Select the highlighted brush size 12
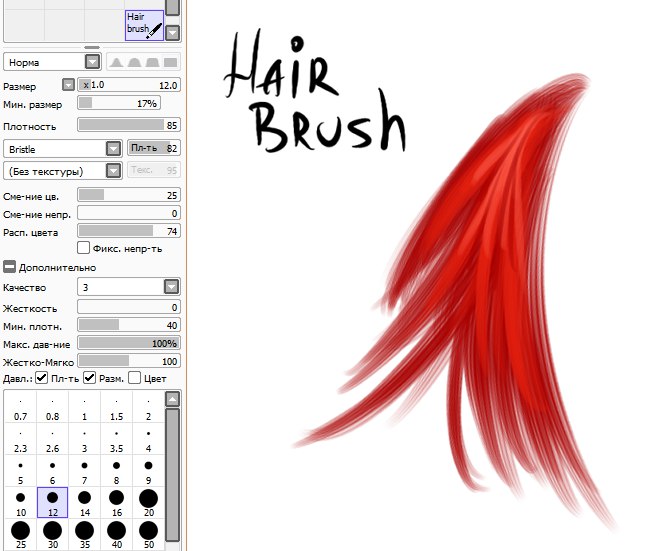The width and height of the screenshot is (650, 551). coord(53,503)
